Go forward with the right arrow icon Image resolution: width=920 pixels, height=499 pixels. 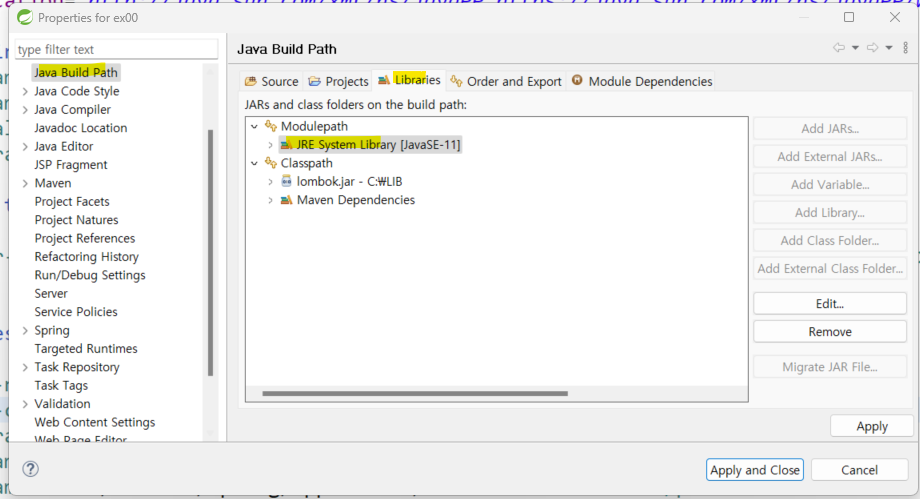872,48
